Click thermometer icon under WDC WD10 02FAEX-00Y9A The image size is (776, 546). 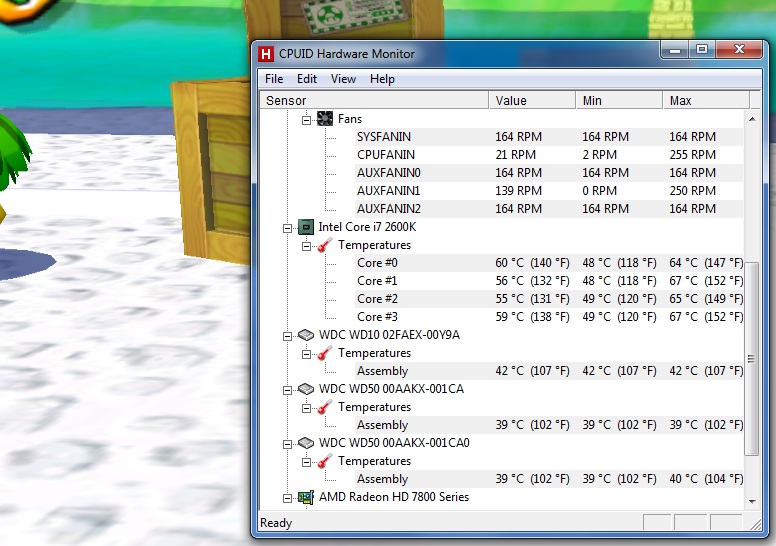[325, 353]
